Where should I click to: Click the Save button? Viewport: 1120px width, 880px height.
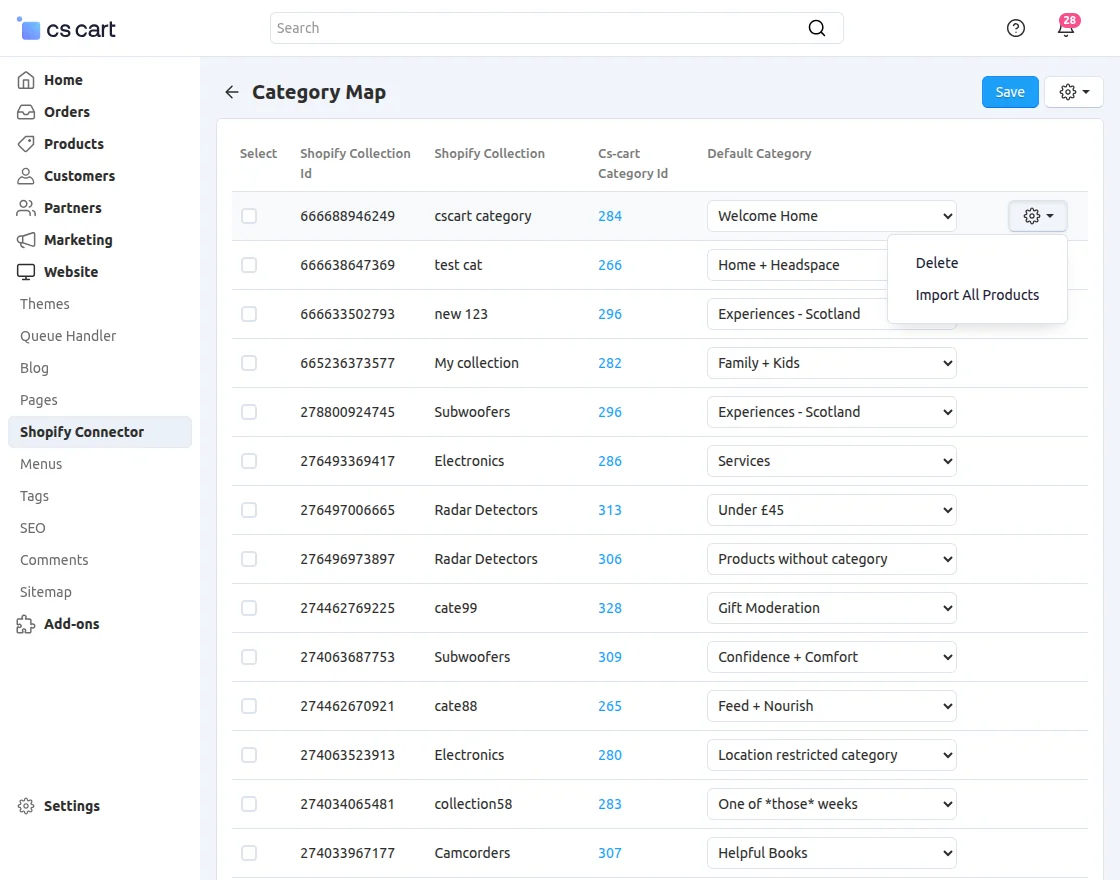[1009, 91]
